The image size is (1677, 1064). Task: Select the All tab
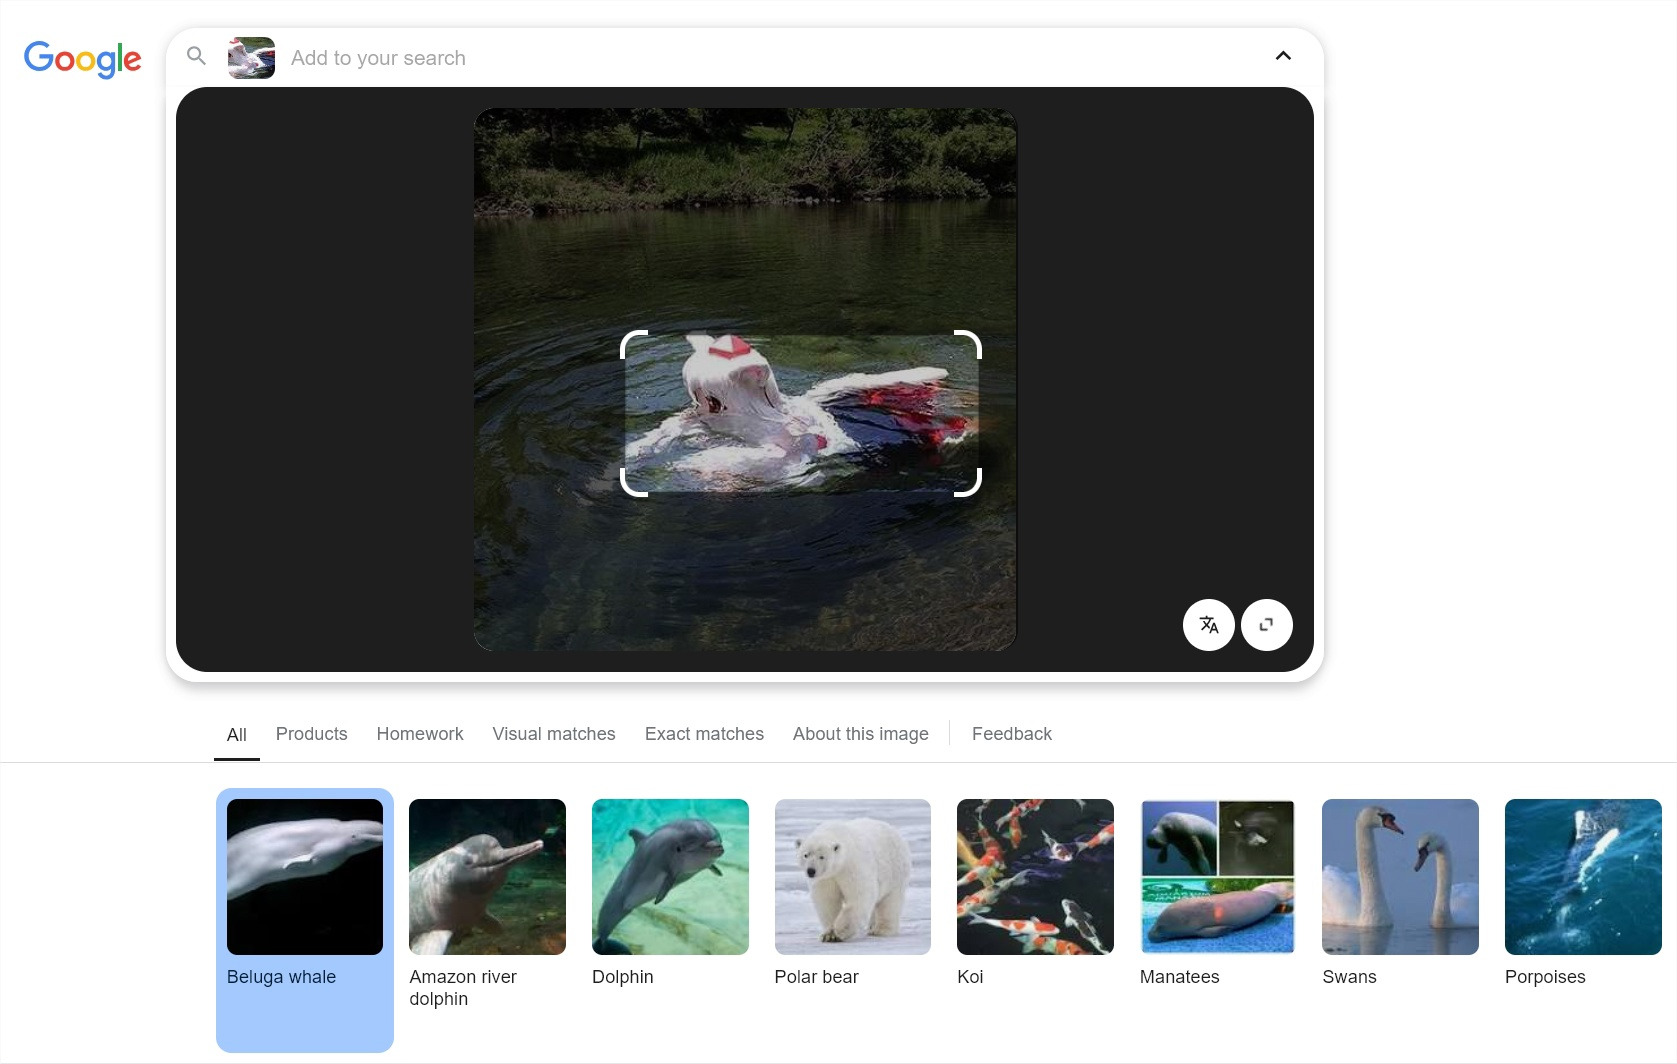click(x=237, y=735)
